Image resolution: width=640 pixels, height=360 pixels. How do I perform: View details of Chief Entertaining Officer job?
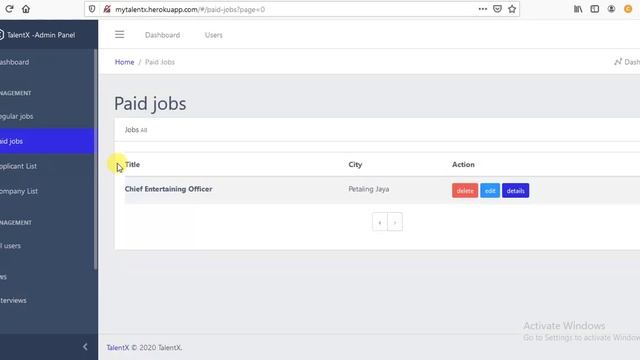coord(516,191)
